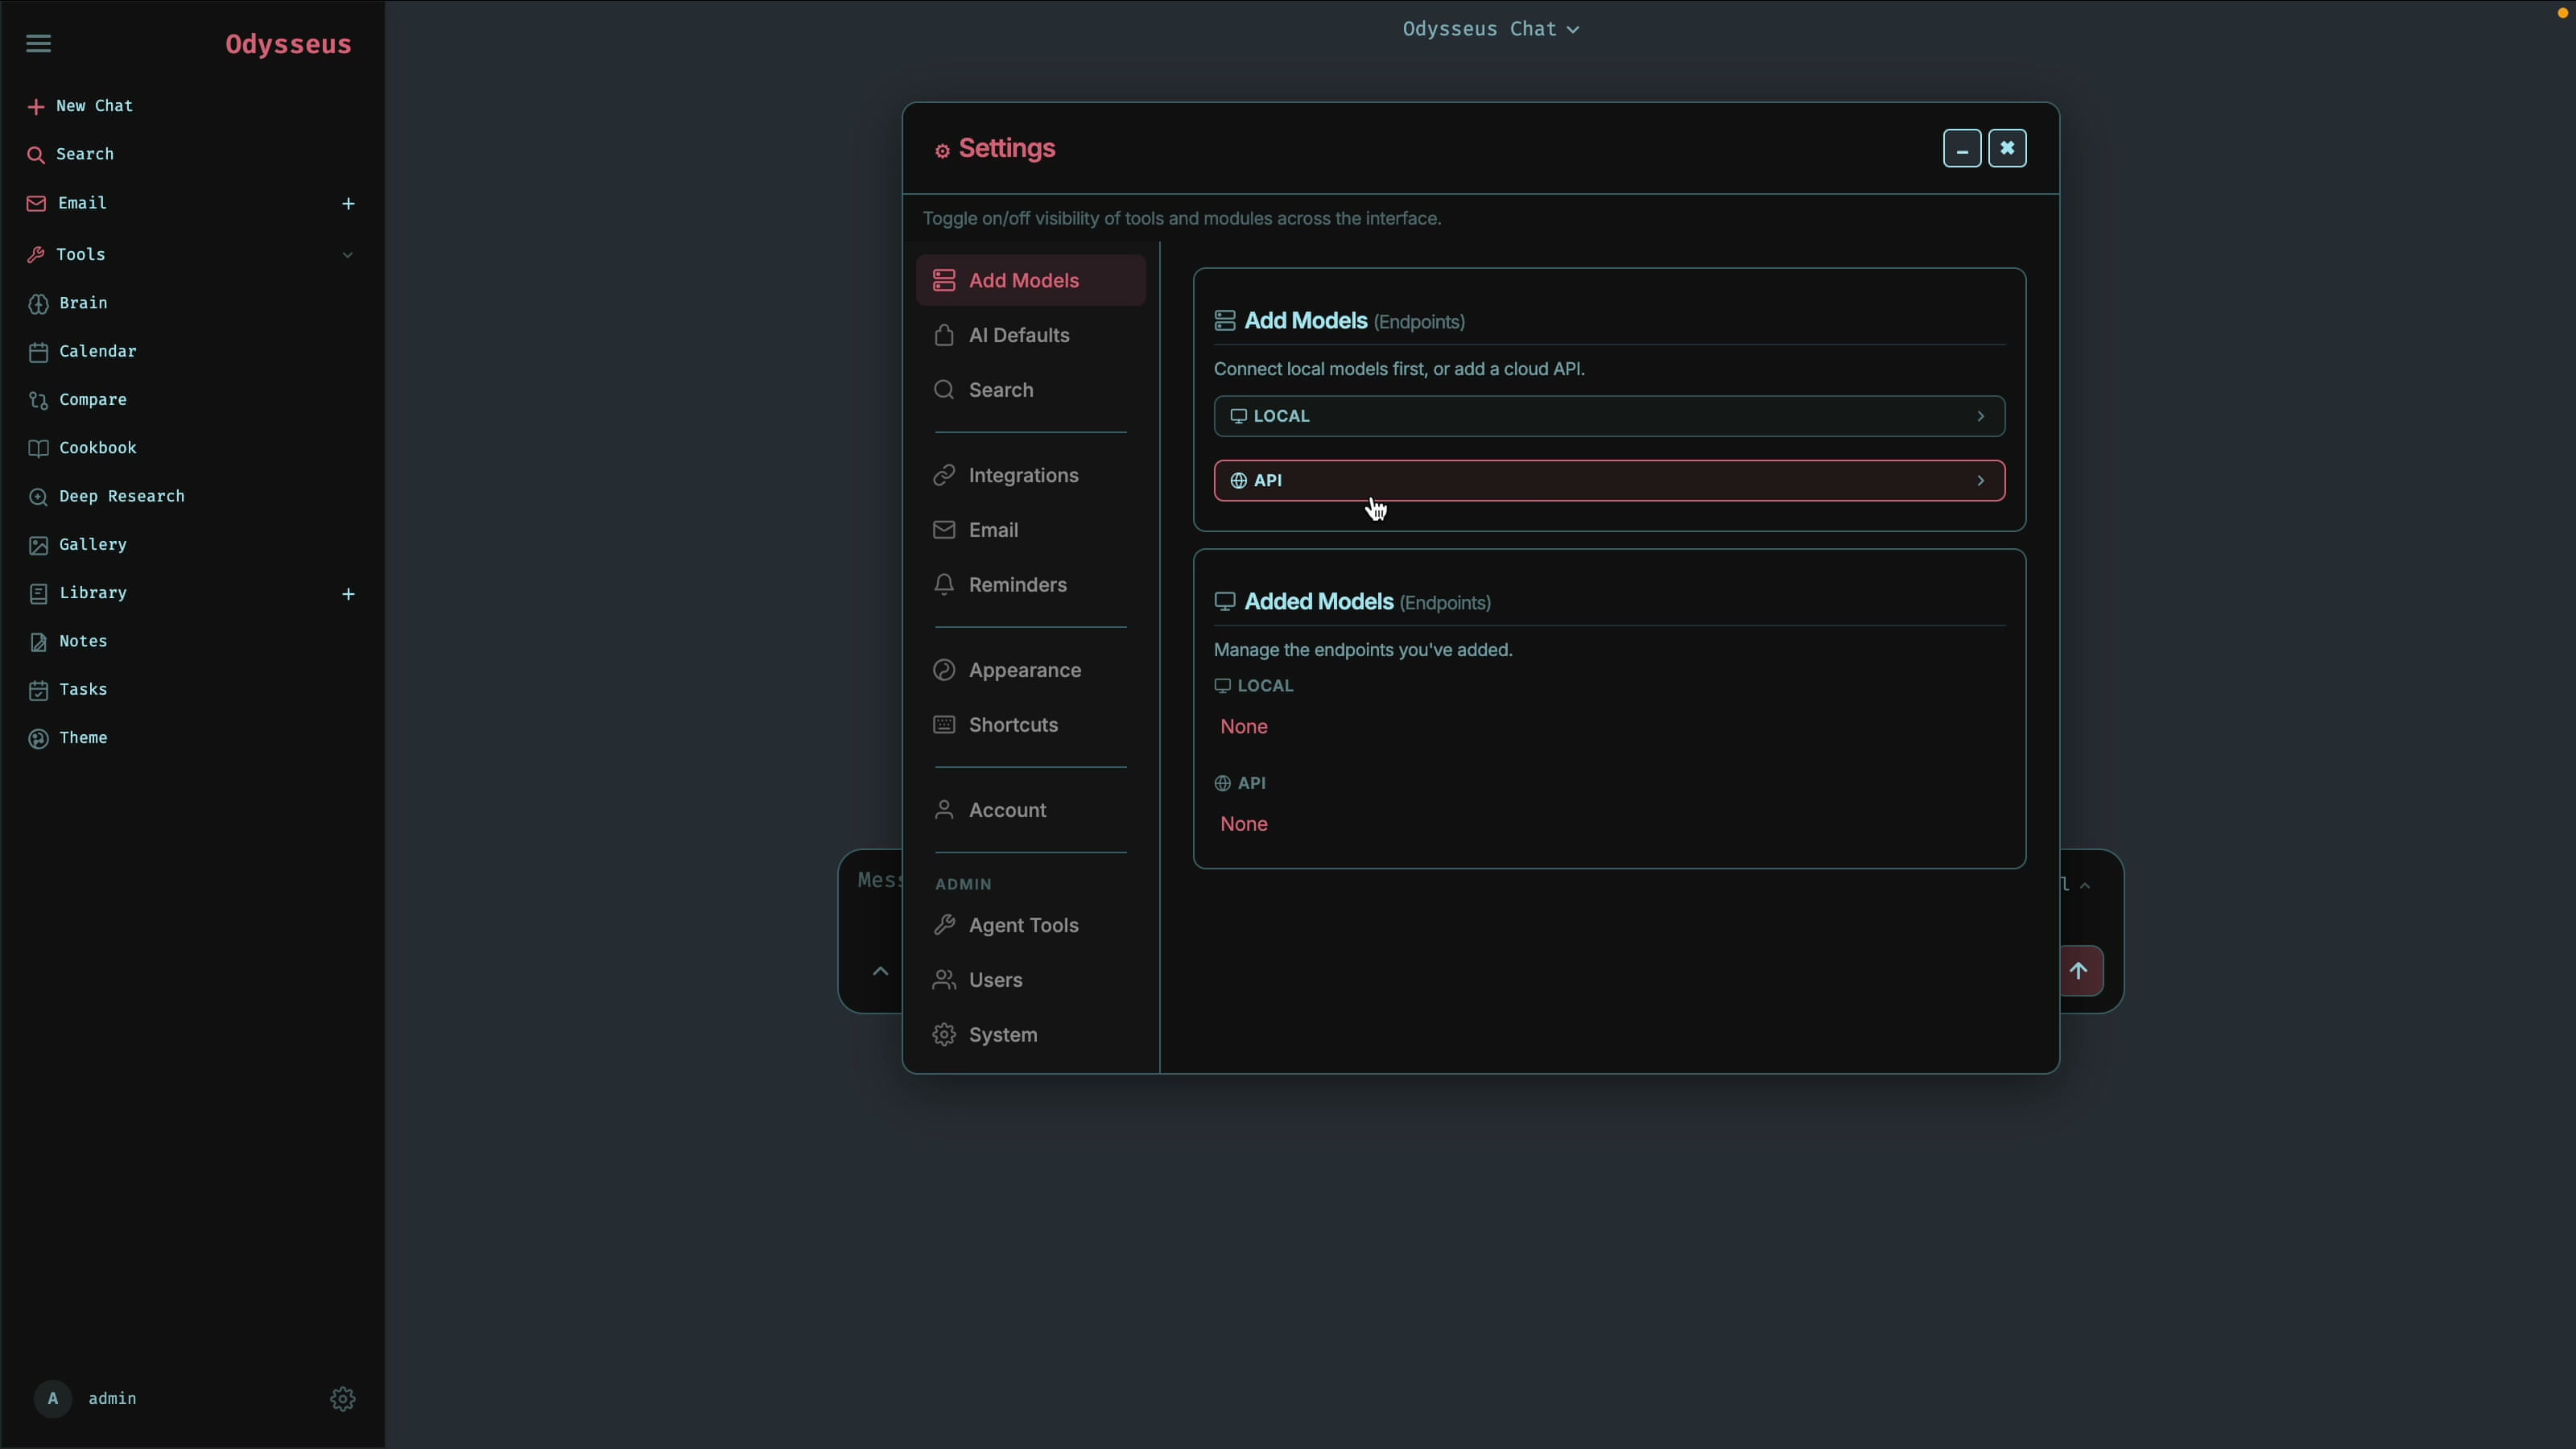
Task: Click 'Manage the endpoints you've added.' text
Action: (x=1363, y=650)
